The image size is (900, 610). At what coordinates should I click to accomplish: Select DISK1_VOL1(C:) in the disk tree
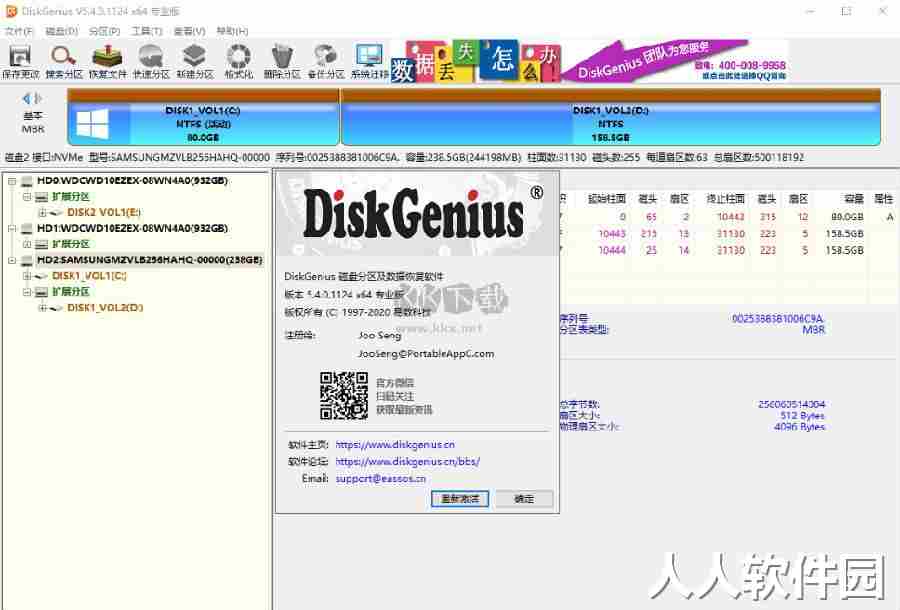pyautogui.click(x=89, y=276)
